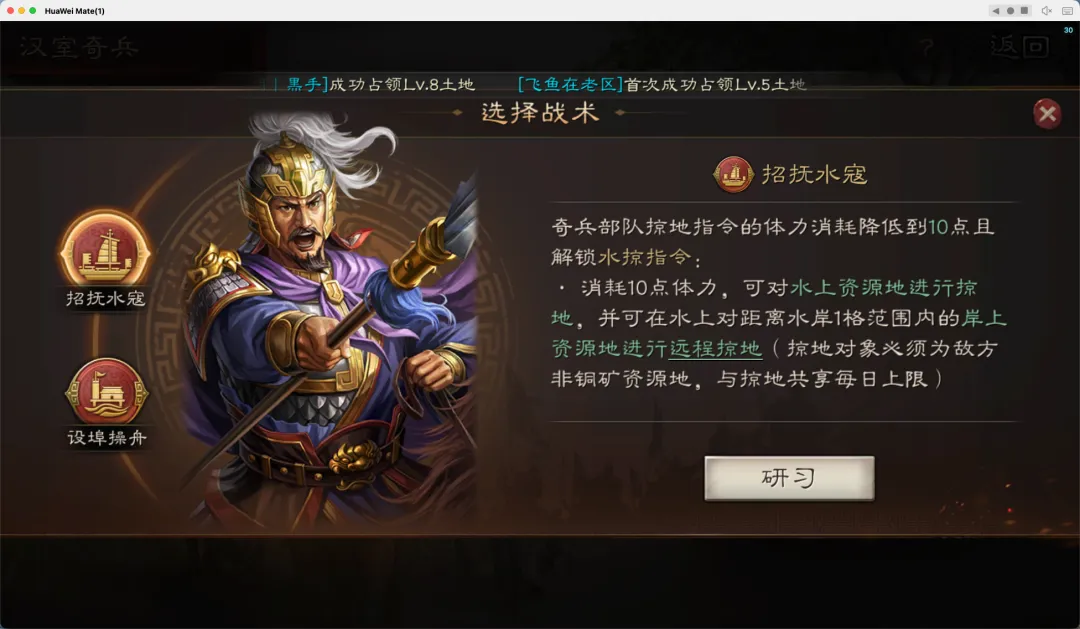Click the Android home circle in title bar

[1010, 10]
